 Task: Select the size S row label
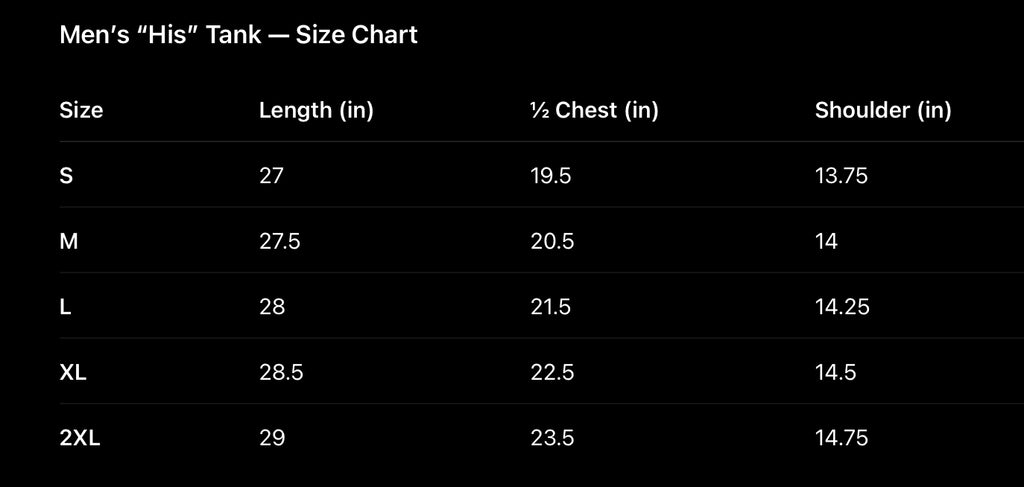[x=66, y=176]
